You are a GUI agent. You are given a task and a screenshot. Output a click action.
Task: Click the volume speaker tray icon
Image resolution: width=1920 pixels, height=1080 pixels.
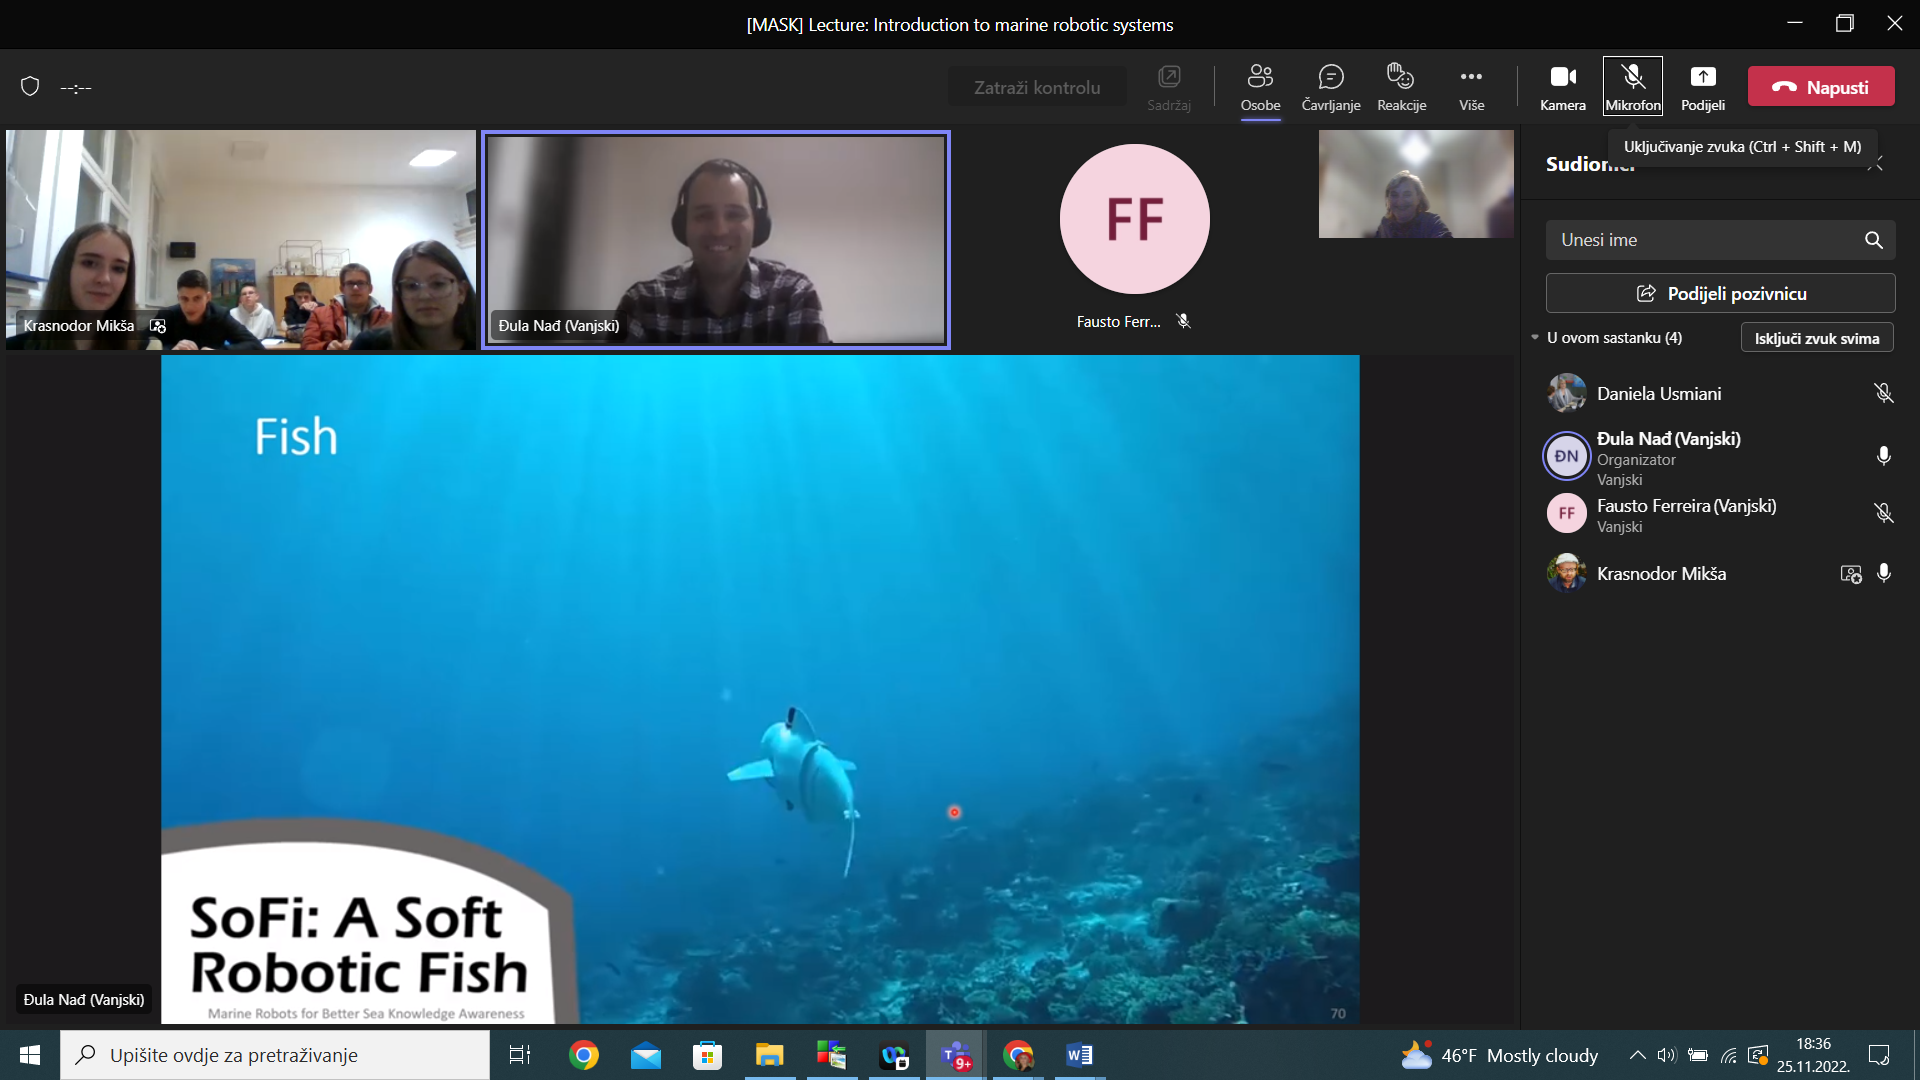pyautogui.click(x=1666, y=1055)
